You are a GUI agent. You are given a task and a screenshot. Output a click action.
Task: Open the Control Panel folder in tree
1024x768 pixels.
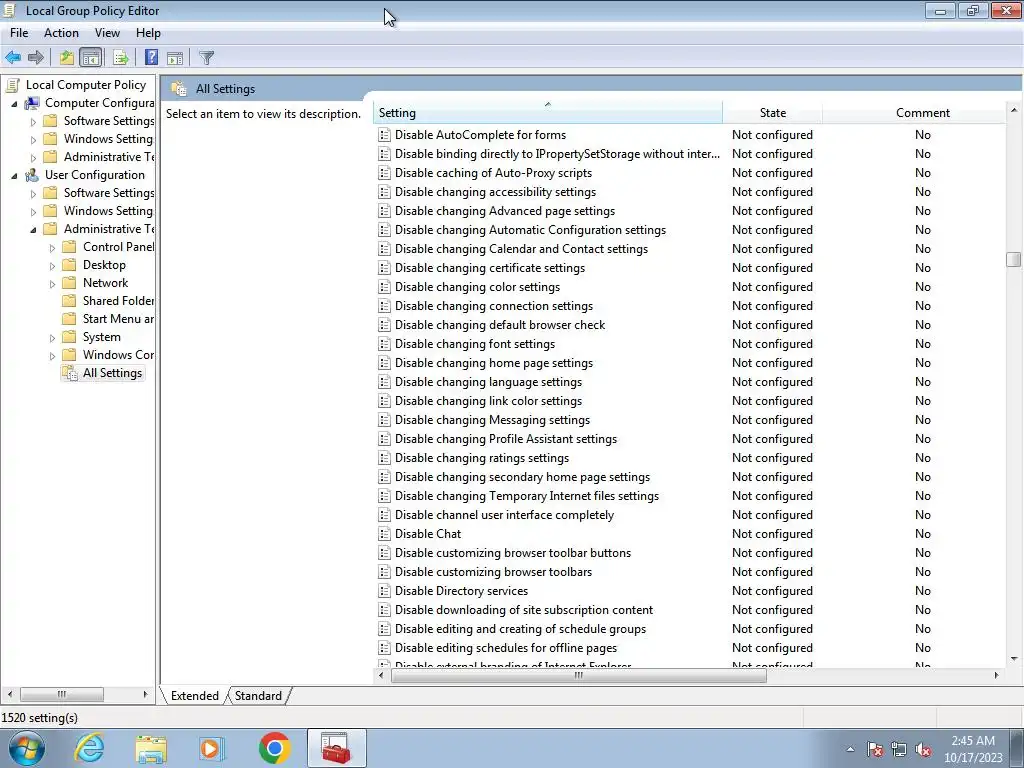tap(118, 247)
